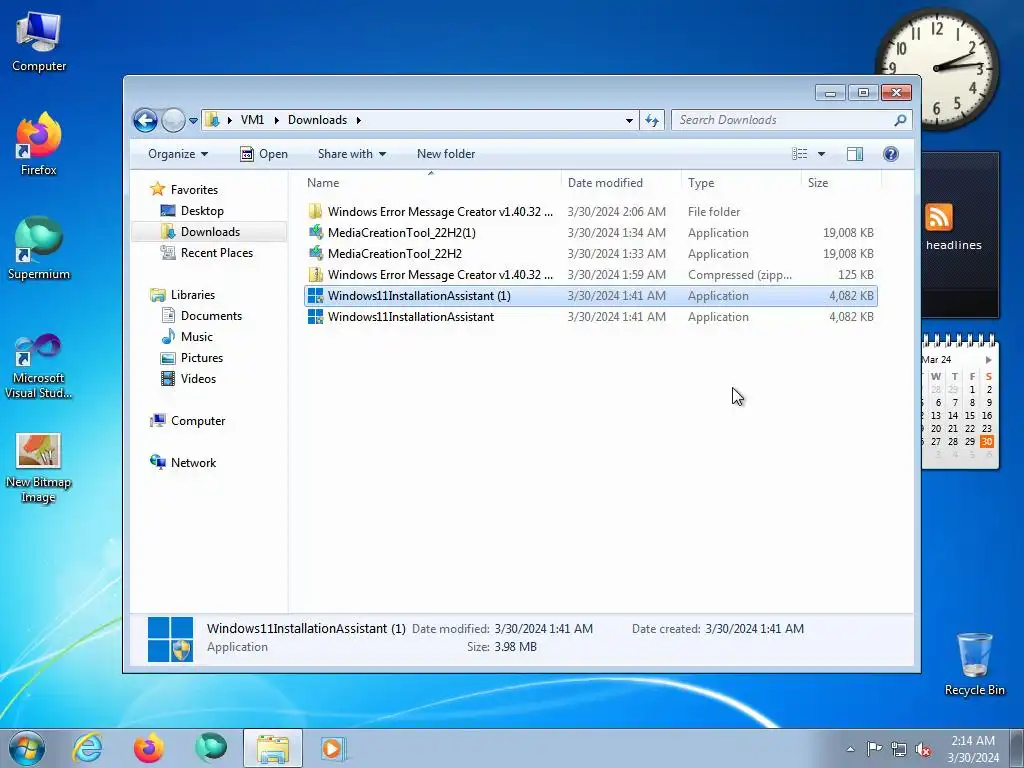This screenshot has height=768, width=1024.
Task: Sort by Date modified column header
Action: (x=620, y=183)
